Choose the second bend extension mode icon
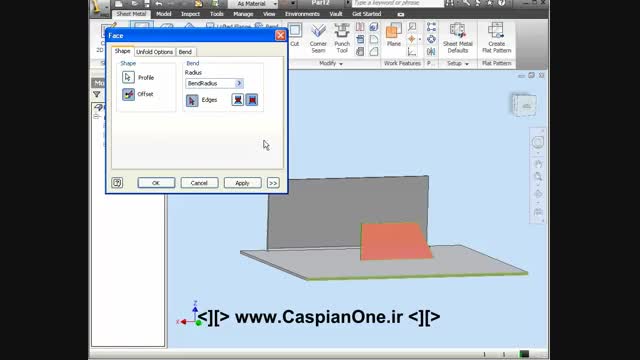Screen dimensions: 640x360 (x=252, y=100)
